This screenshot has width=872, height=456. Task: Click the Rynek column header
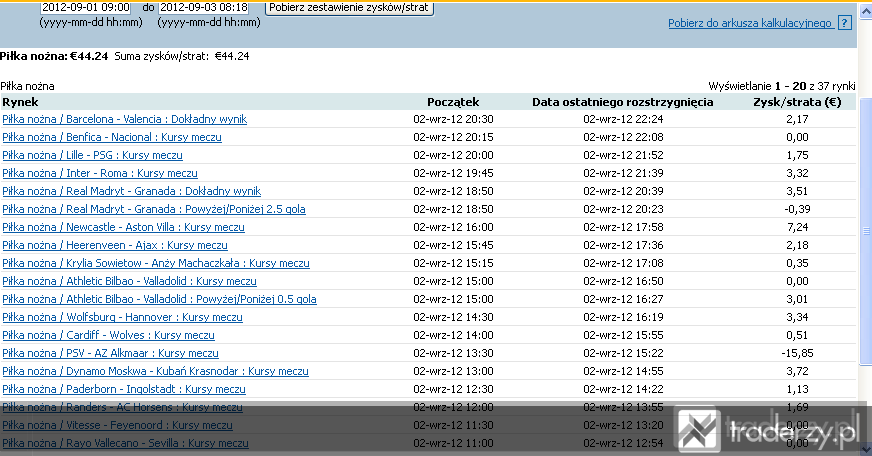(x=21, y=102)
